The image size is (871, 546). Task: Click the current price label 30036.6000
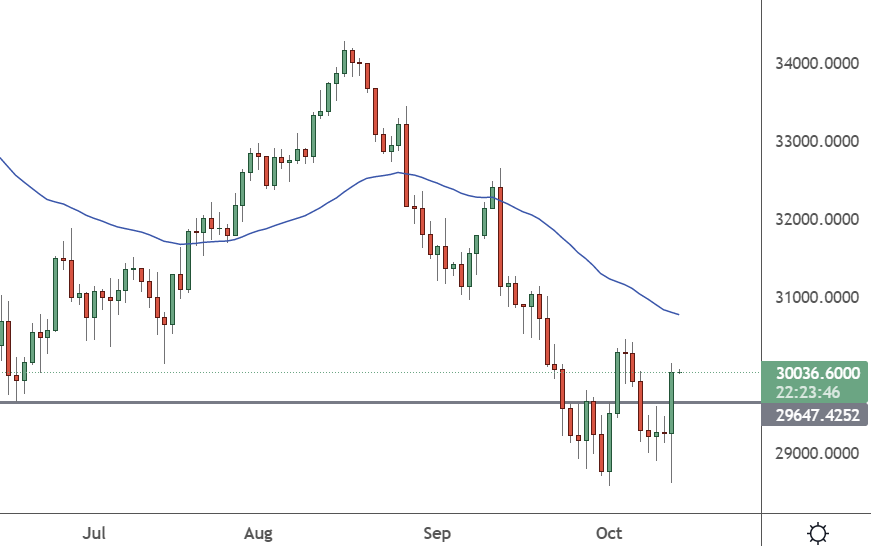tap(815, 373)
